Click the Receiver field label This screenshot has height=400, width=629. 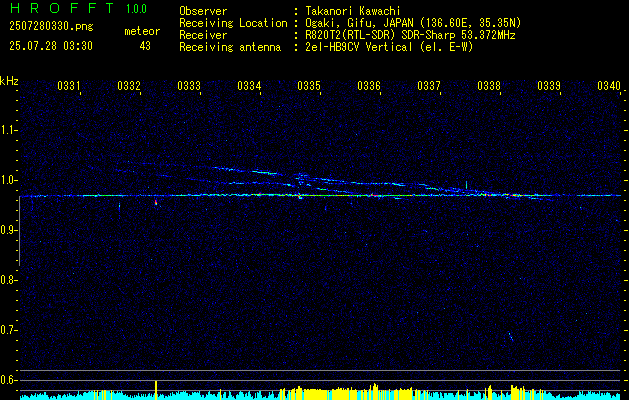pyautogui.click(x=203, y=35)
